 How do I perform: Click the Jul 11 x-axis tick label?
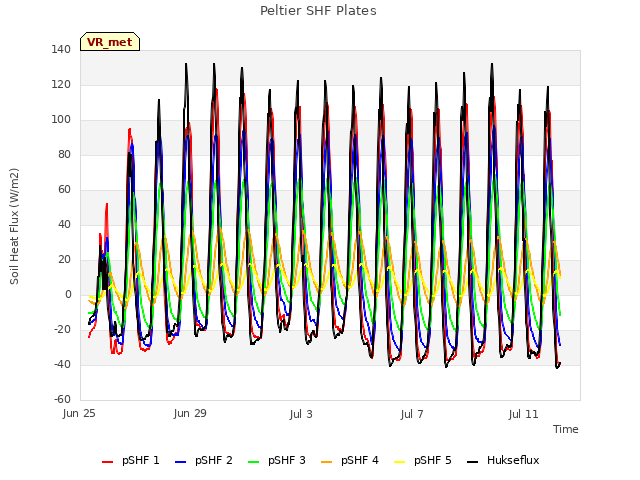(524, 414)
